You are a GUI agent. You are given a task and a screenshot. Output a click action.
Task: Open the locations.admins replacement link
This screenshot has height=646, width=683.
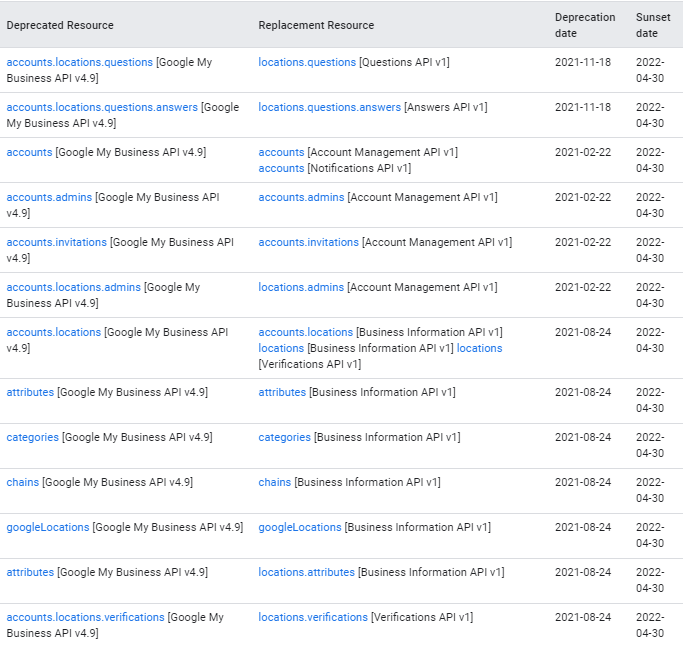tap(301, 287)
